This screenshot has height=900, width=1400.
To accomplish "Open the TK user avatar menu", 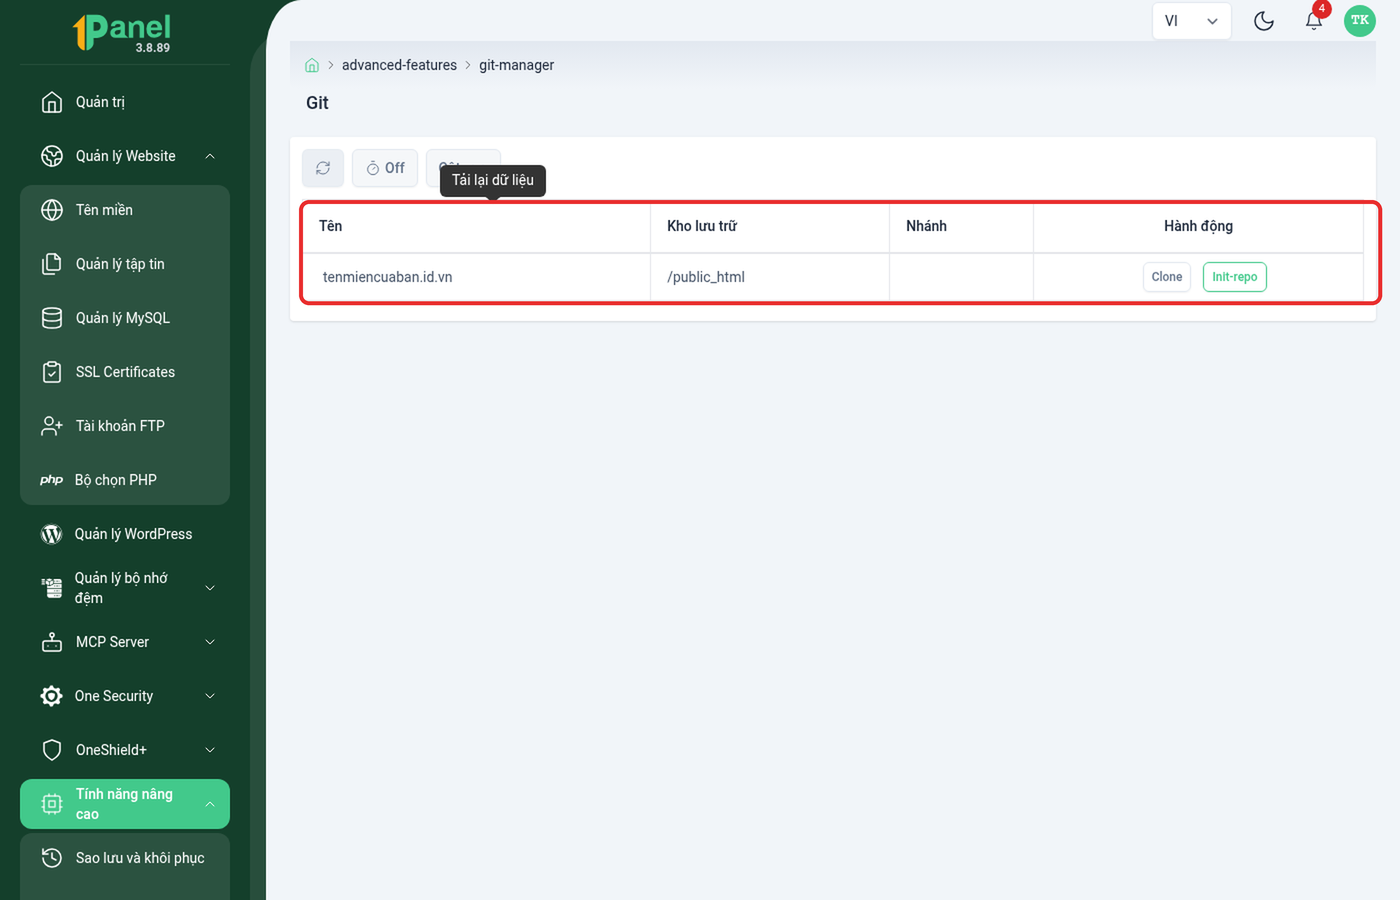I will click(1360, 20).
